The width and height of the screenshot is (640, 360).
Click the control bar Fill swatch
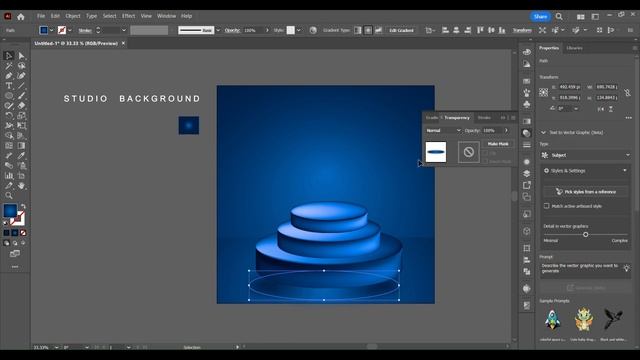click(x=43, y=30)
